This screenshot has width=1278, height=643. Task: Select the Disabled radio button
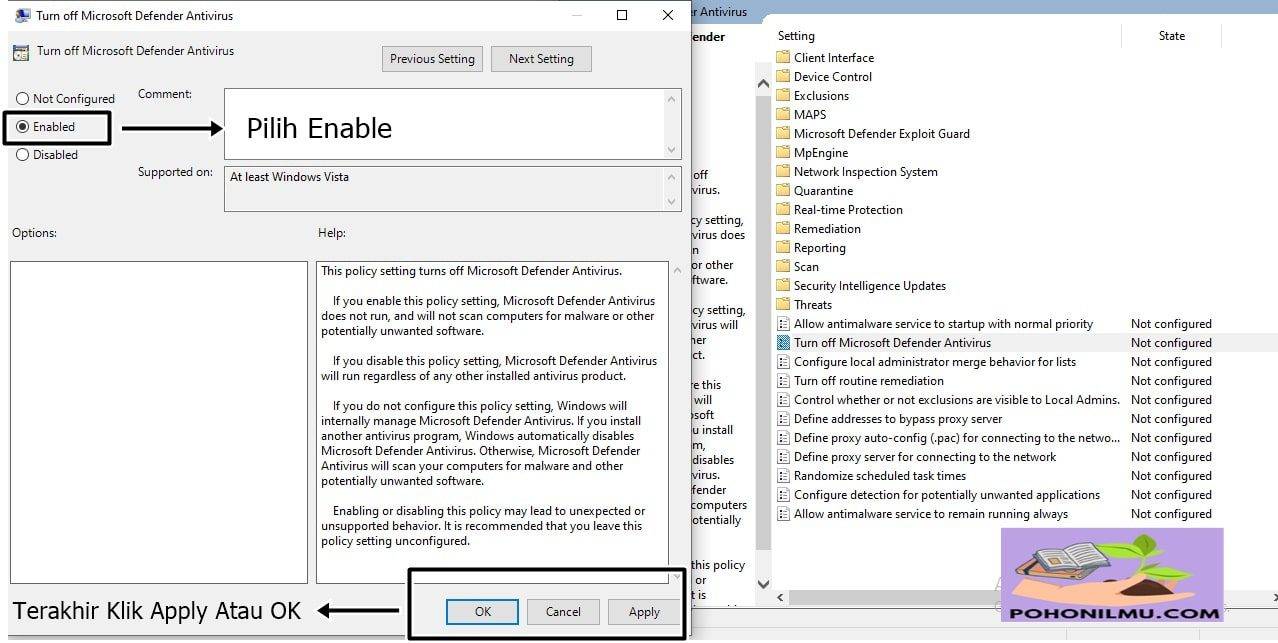tap(23, 155)
